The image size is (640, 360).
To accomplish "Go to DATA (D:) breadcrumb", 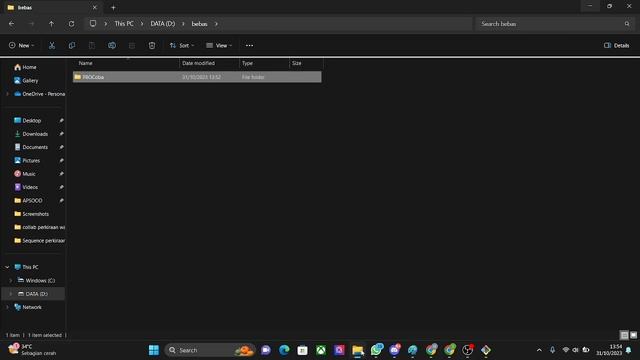I will (162, 24).
